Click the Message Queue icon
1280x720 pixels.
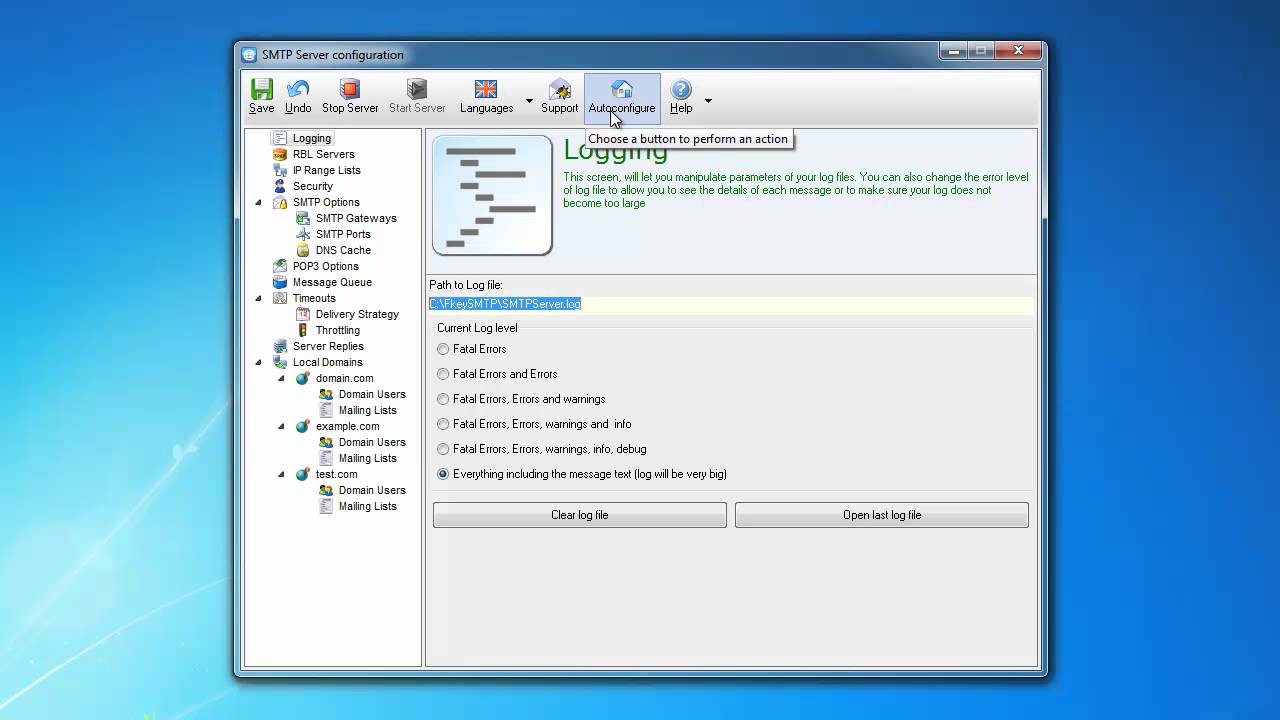280,282
